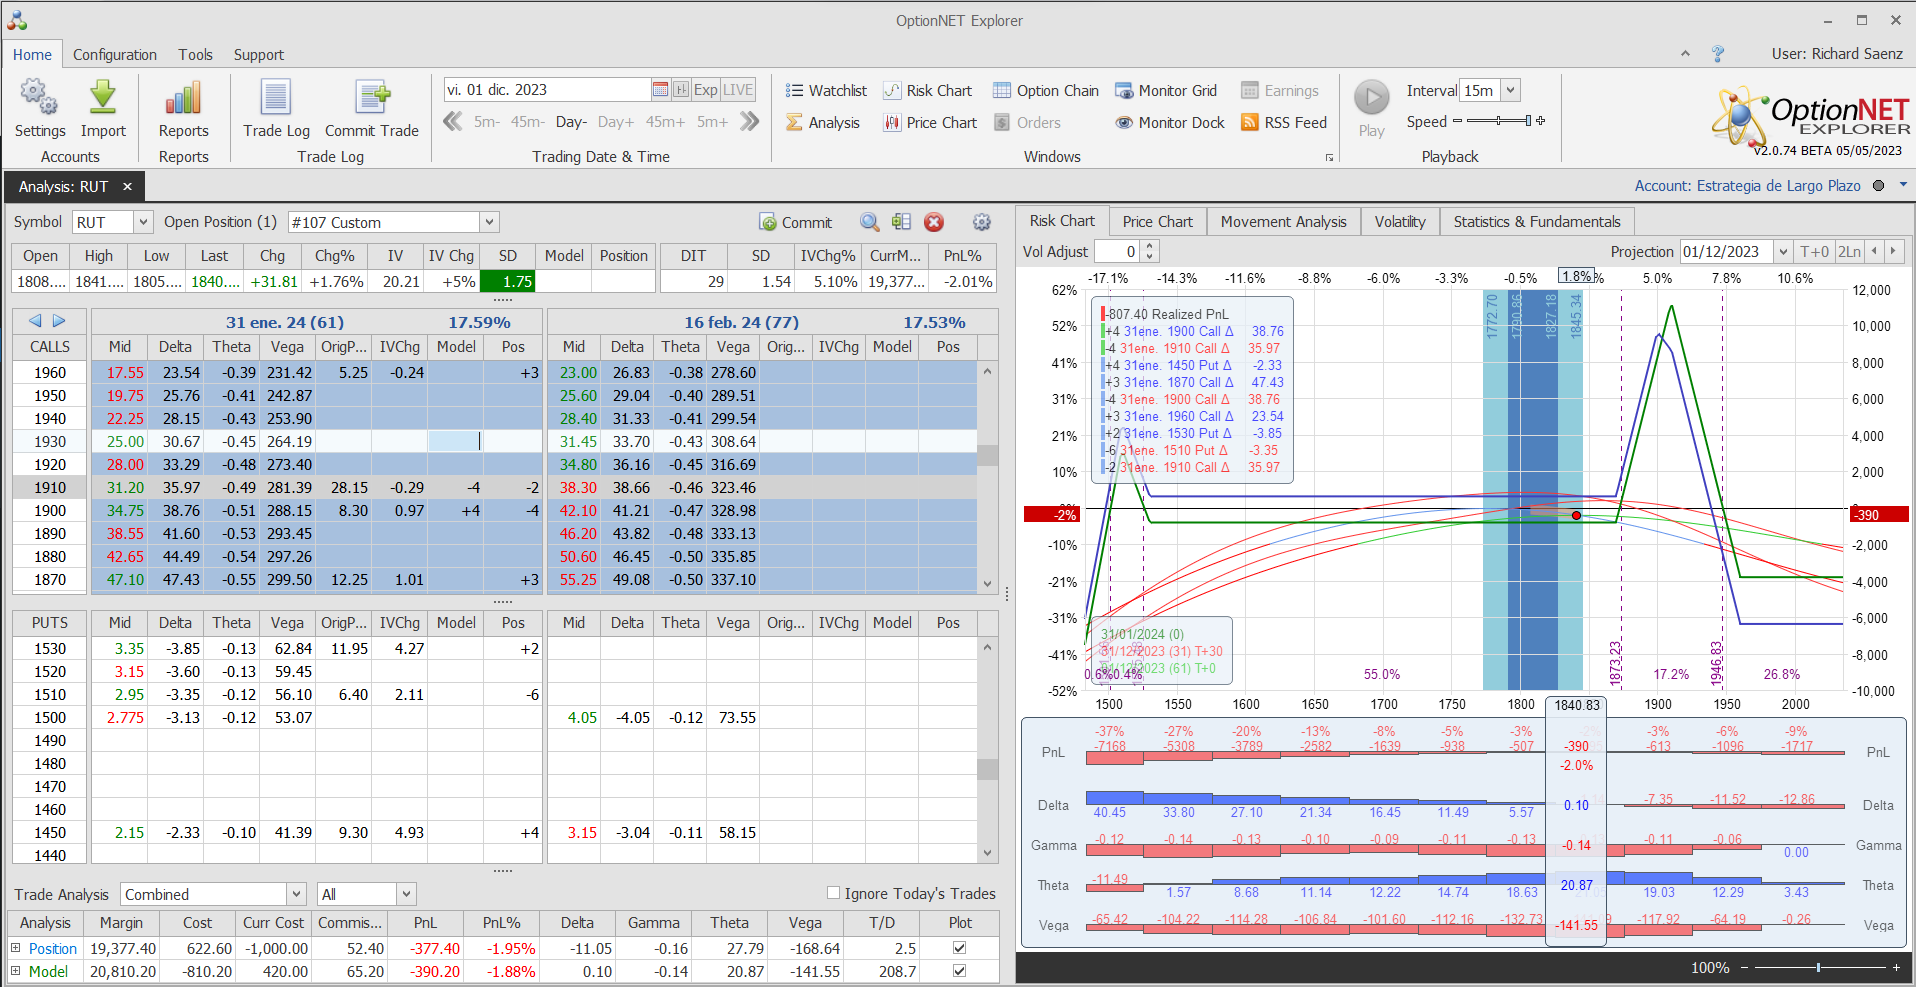This screenshot has width=1916, height=987.
Task: Open the Configuration ribbon tab
Action: coord(115,55)
